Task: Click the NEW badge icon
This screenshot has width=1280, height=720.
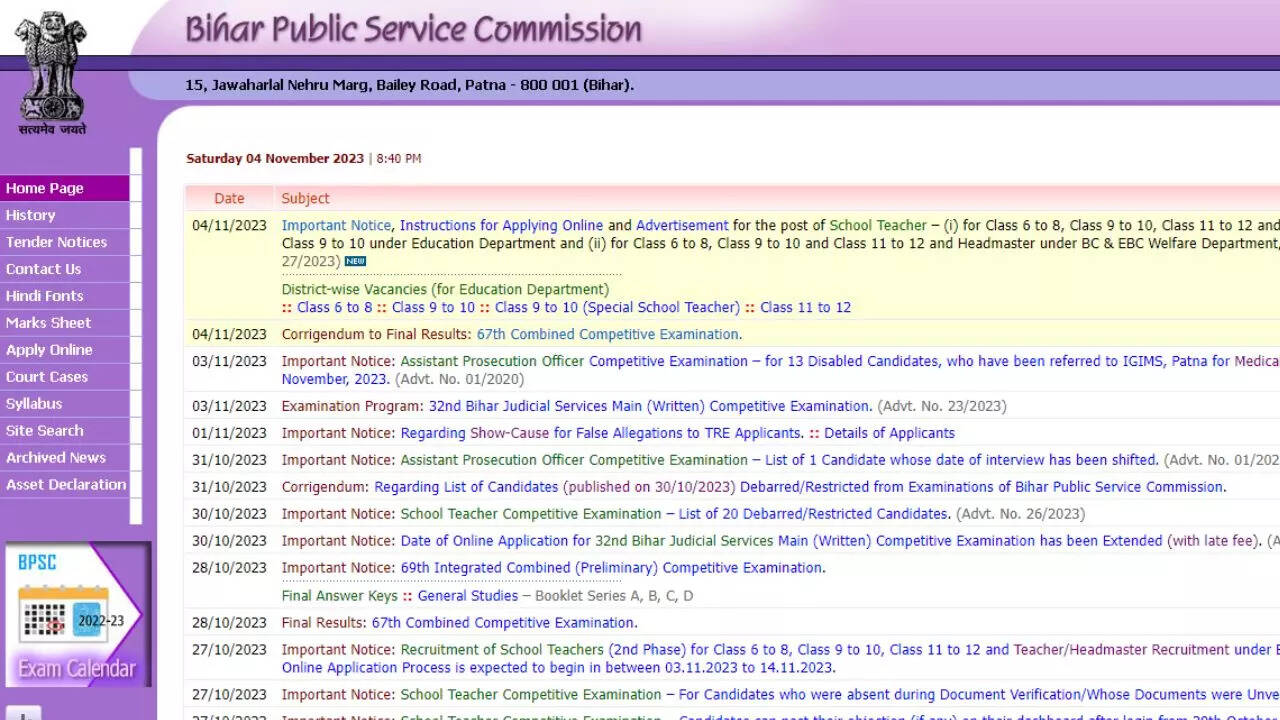Action: [x=355, y=262]
